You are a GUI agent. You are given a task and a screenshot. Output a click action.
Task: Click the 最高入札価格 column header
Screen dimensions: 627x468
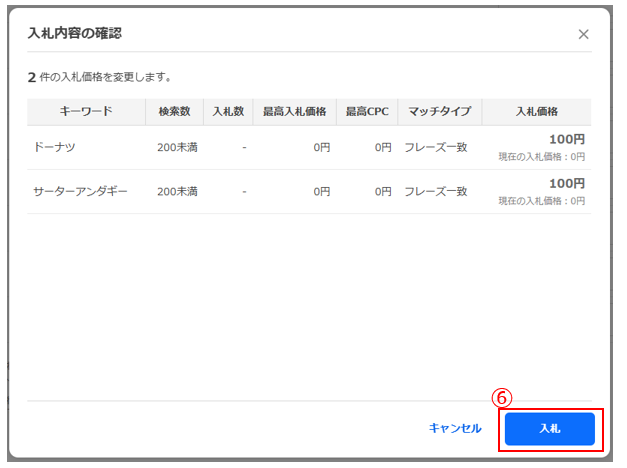pyautogui.click(x=294, y=111)
